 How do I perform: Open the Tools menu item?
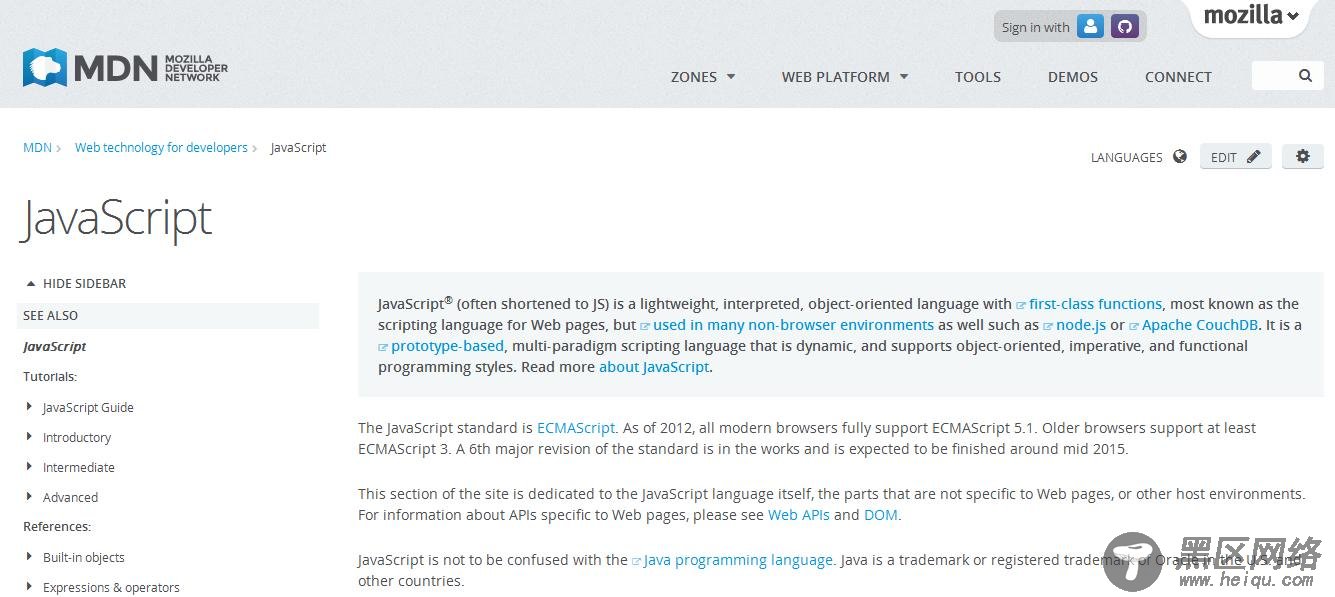pyautogui.click(x=978, y=77)
